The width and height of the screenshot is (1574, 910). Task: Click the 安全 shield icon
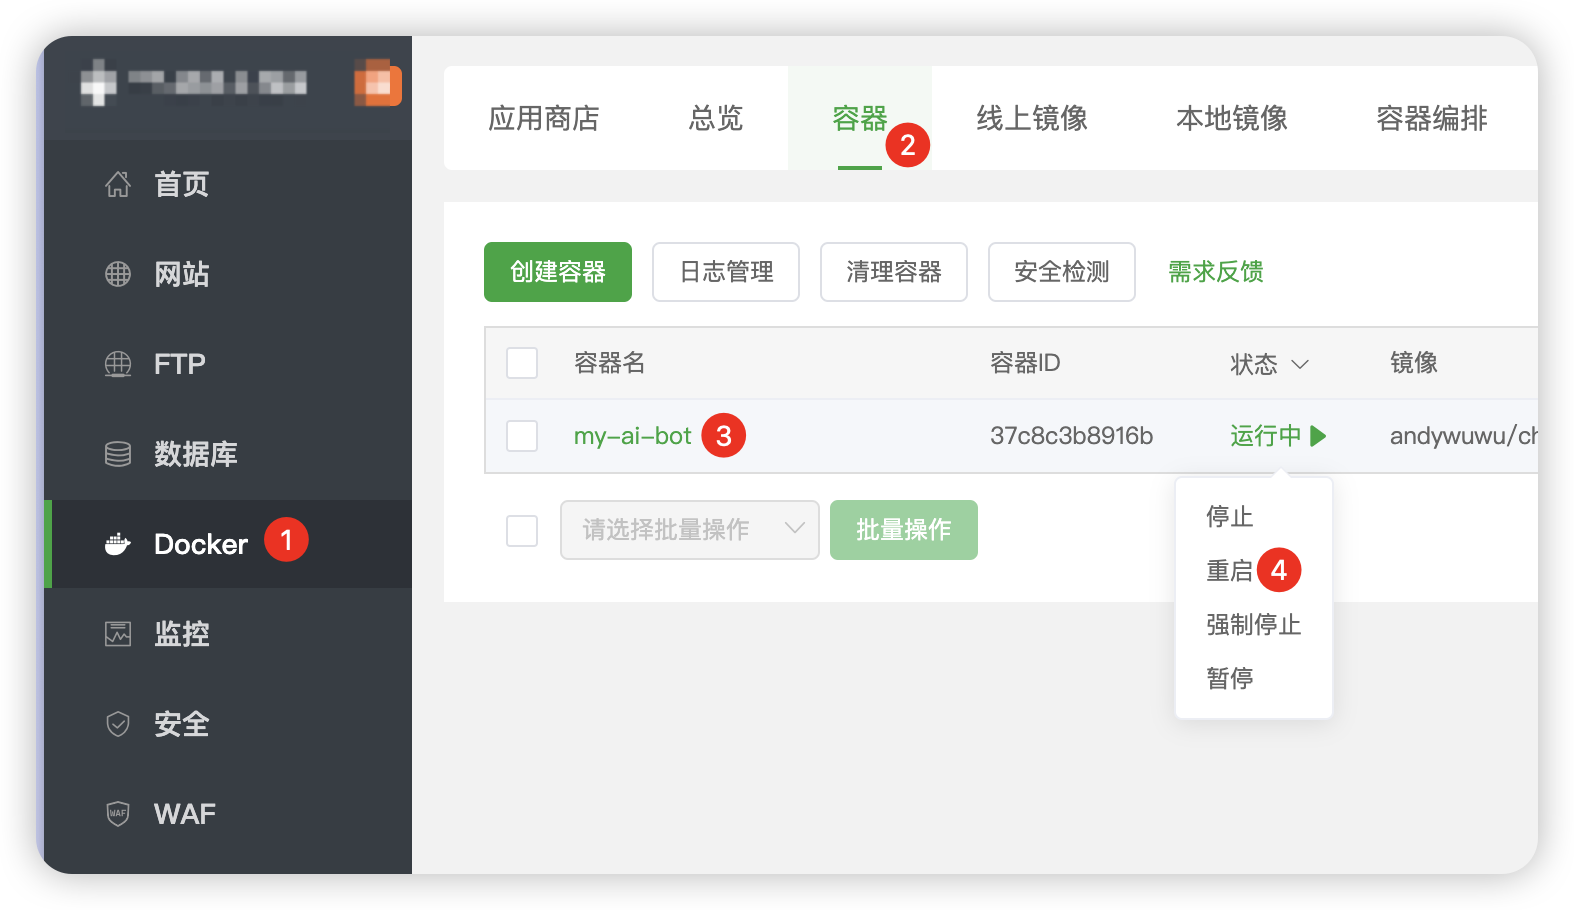tap(118, 724)
